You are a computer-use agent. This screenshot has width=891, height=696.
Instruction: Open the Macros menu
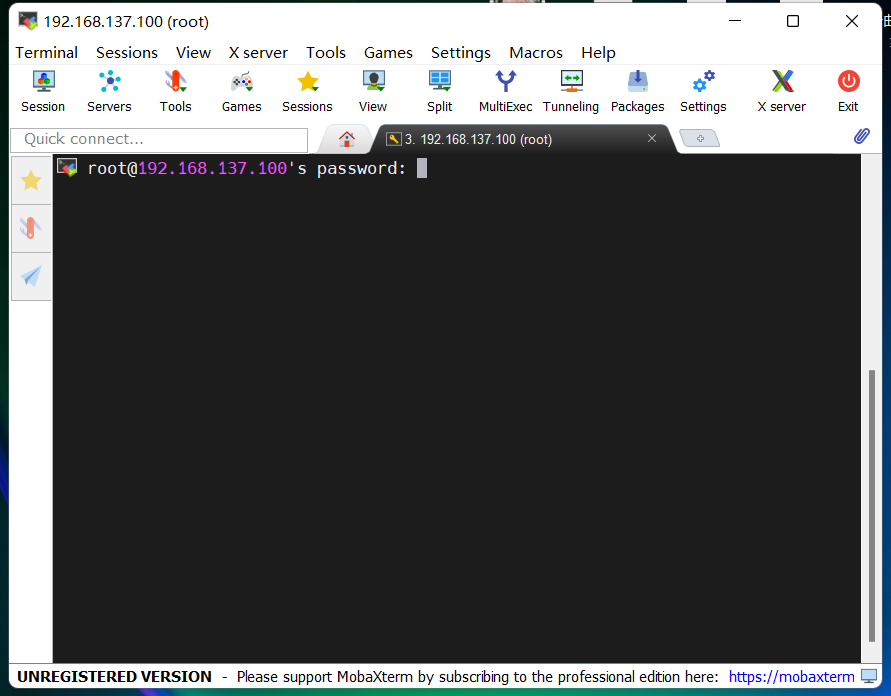point(536,53)
